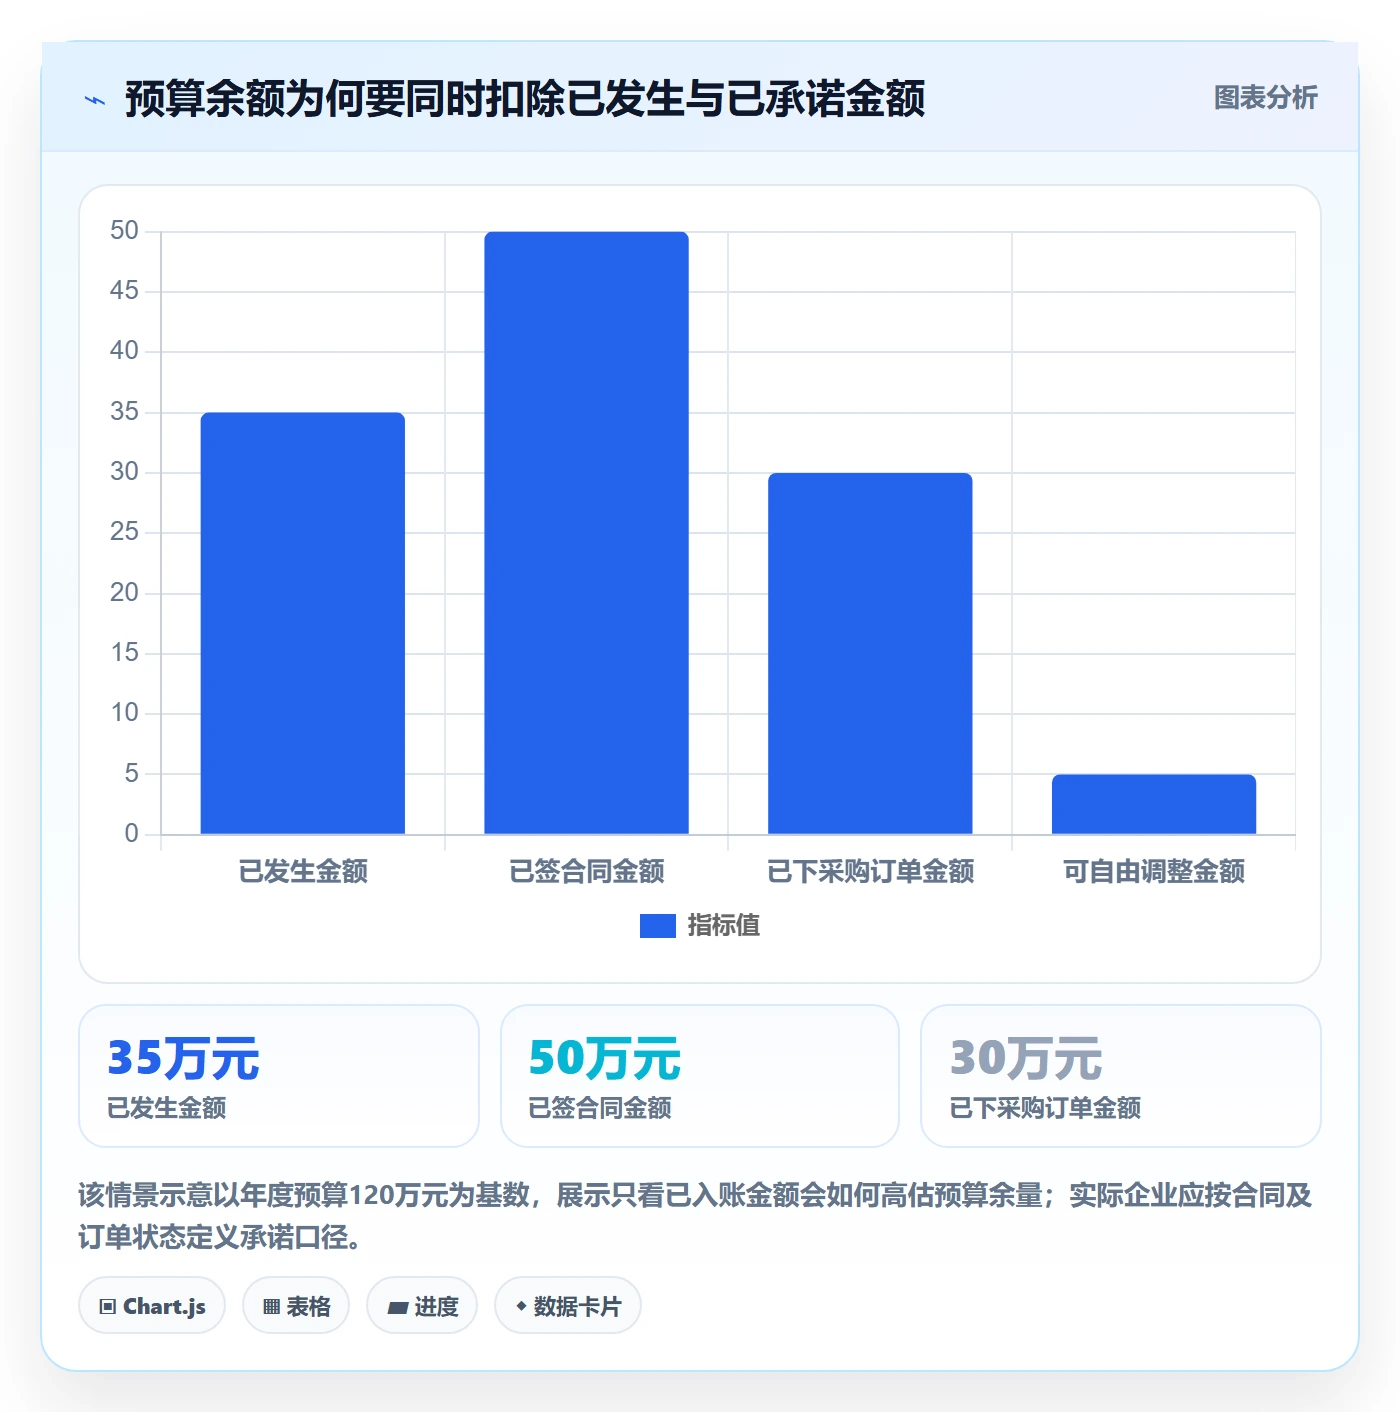Select the 进度 tag
Image resolution: width=1400 pixels, height=1412 pixels.
[x=422, y=1306]
